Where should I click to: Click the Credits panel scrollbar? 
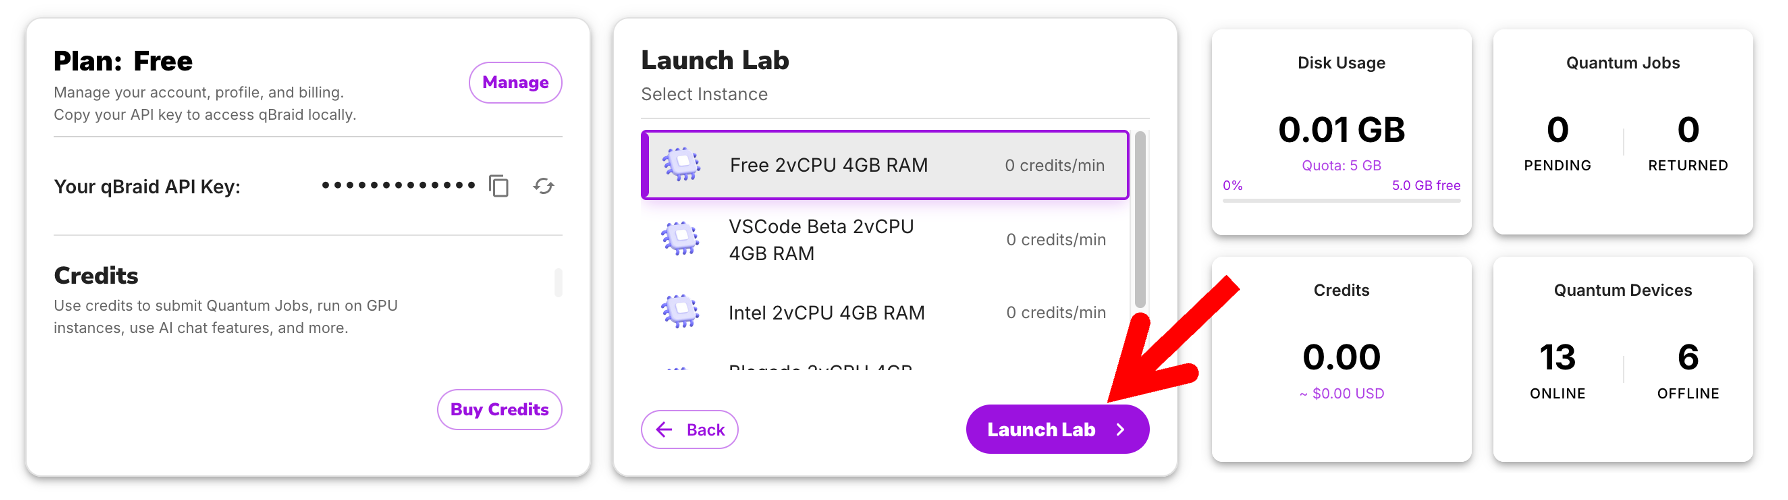pos(558,282)
